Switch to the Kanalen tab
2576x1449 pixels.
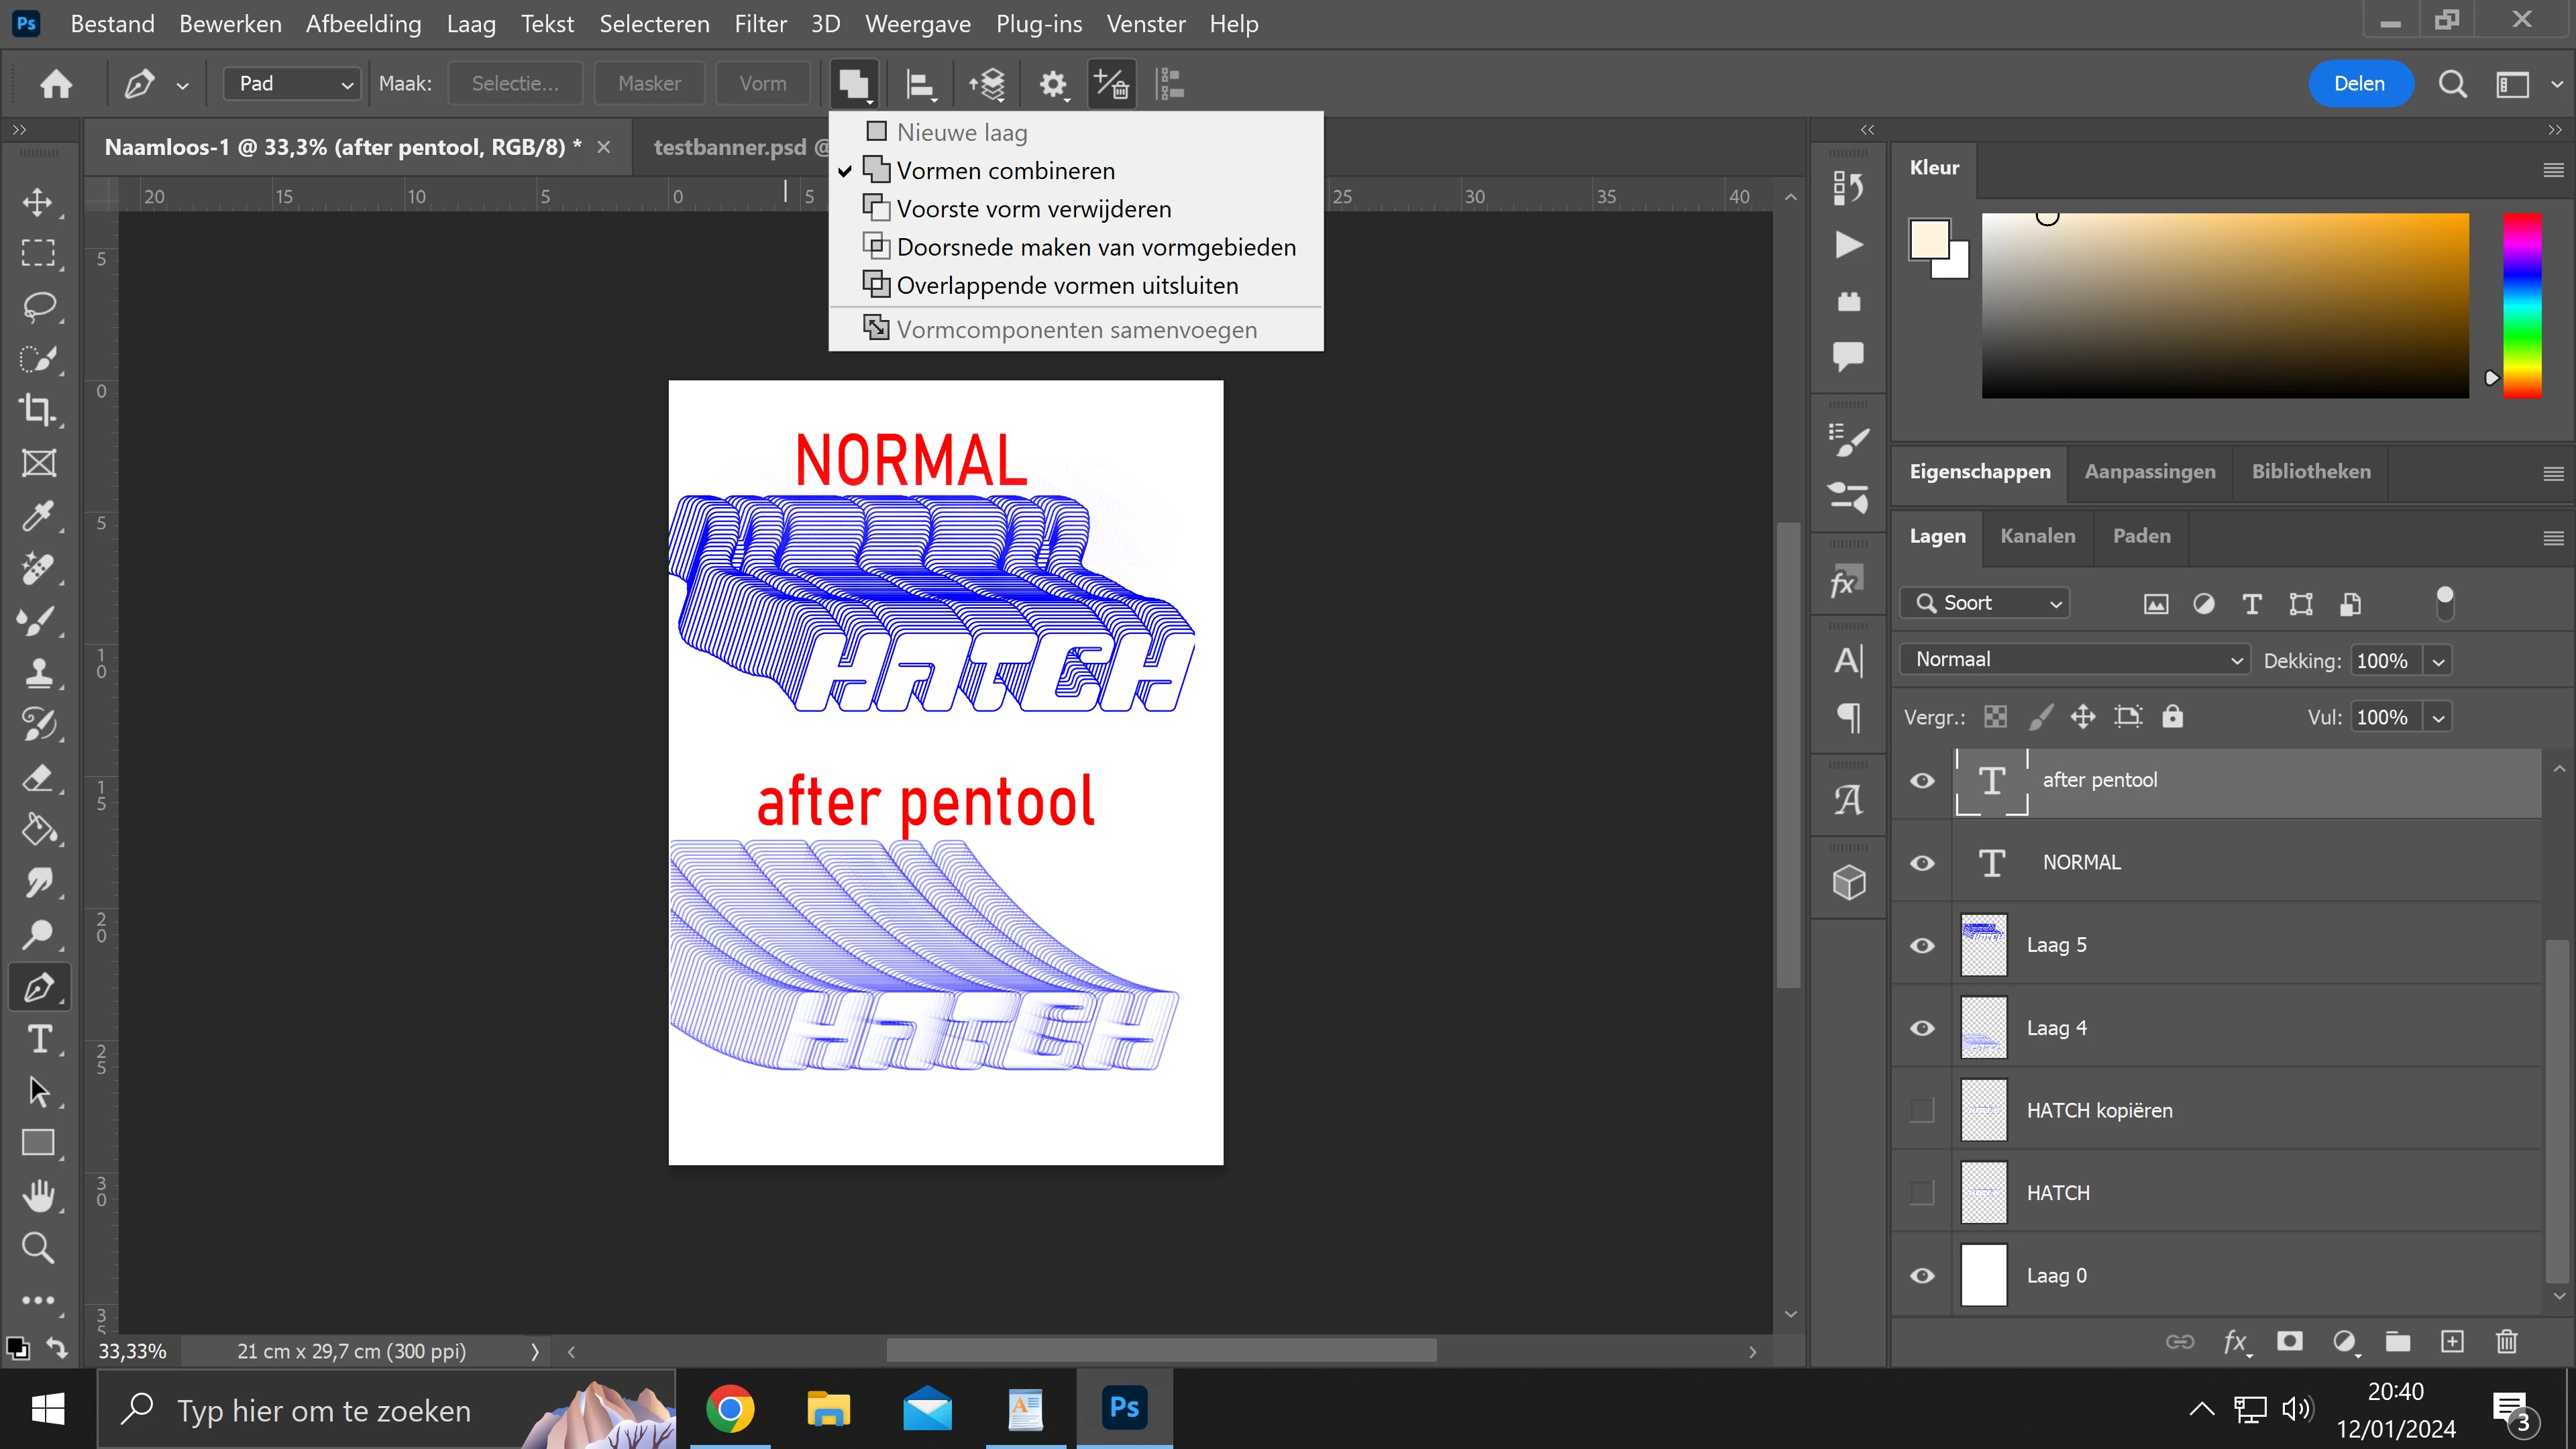[x=2037, y=536]
